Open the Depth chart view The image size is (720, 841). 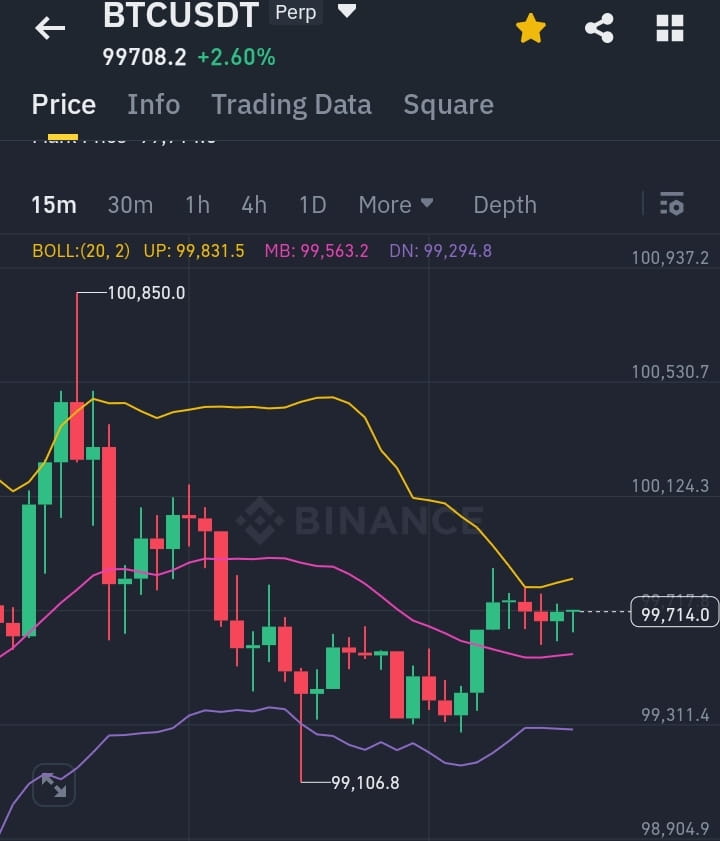[505, 205]
